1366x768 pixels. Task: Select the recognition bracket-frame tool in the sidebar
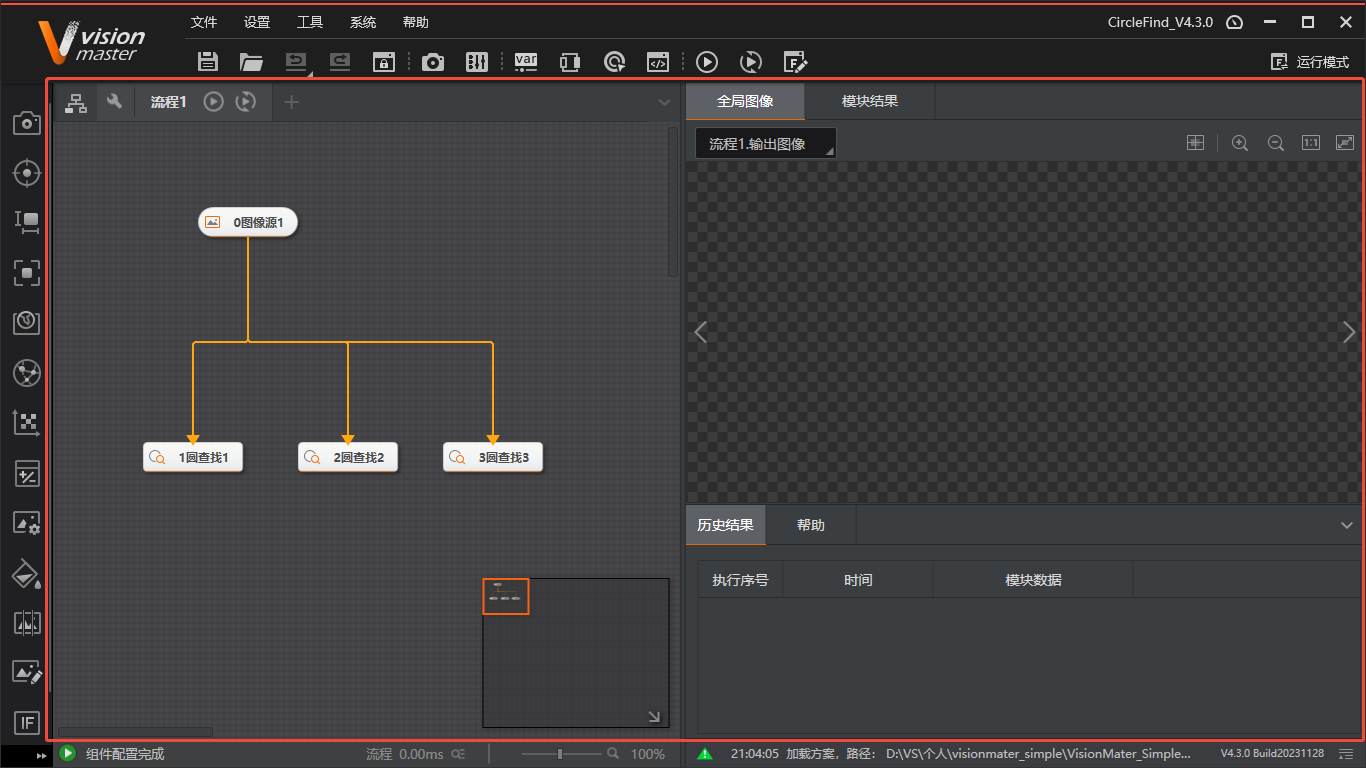pos(27,272)
